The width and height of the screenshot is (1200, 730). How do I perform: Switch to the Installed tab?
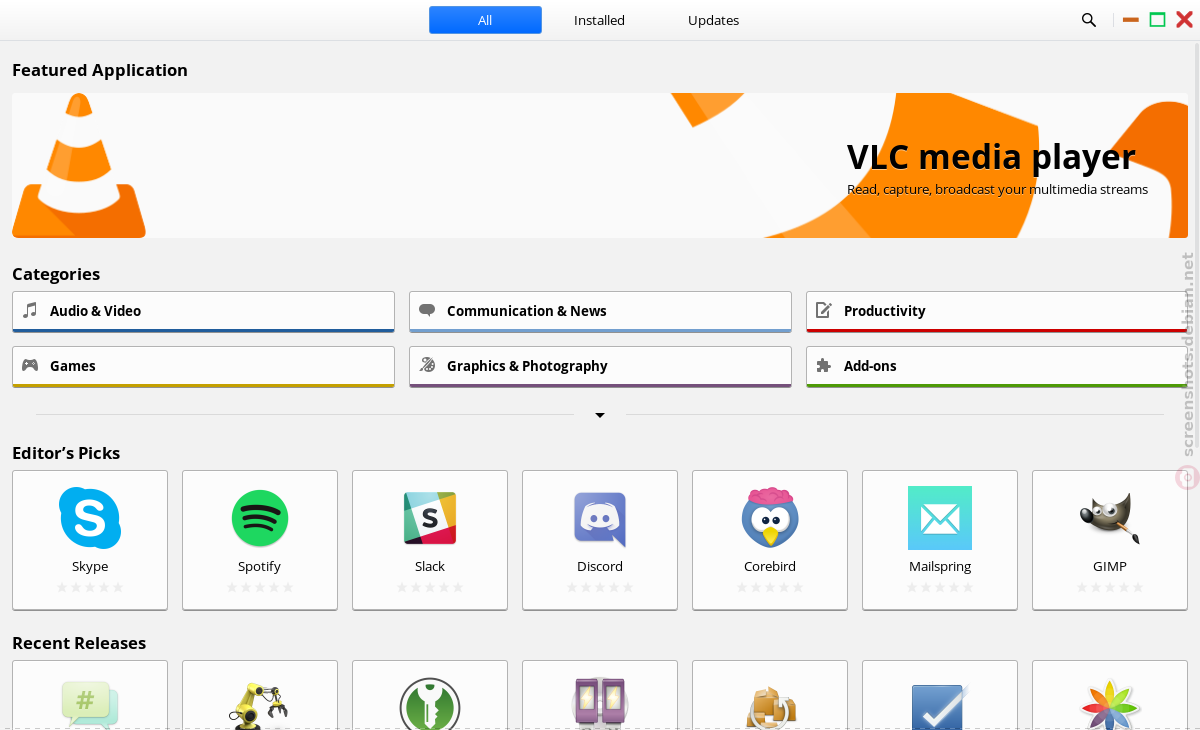(599, 20)
